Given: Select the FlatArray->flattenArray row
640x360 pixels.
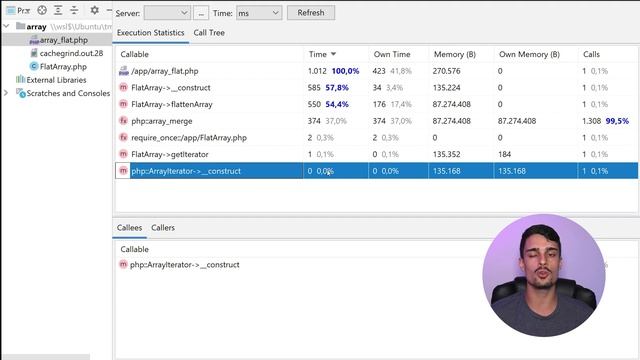Looking at the screenshot, I should [x=376, y=104].
